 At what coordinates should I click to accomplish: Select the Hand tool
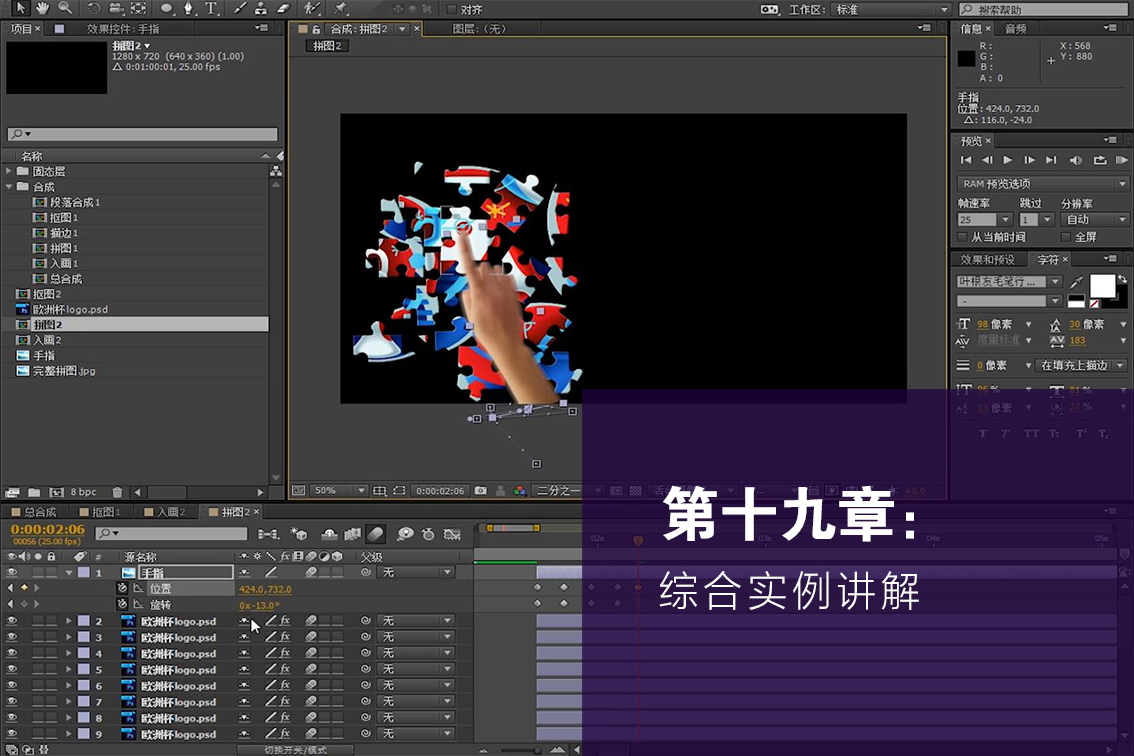click(x=43, y=8)
